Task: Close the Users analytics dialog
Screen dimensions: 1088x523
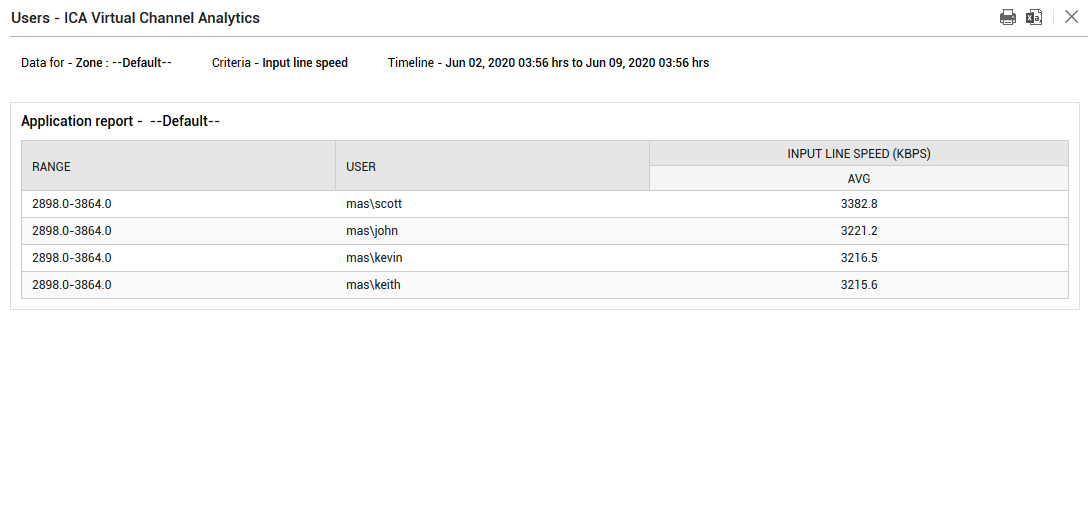Action: (1071, 17)
